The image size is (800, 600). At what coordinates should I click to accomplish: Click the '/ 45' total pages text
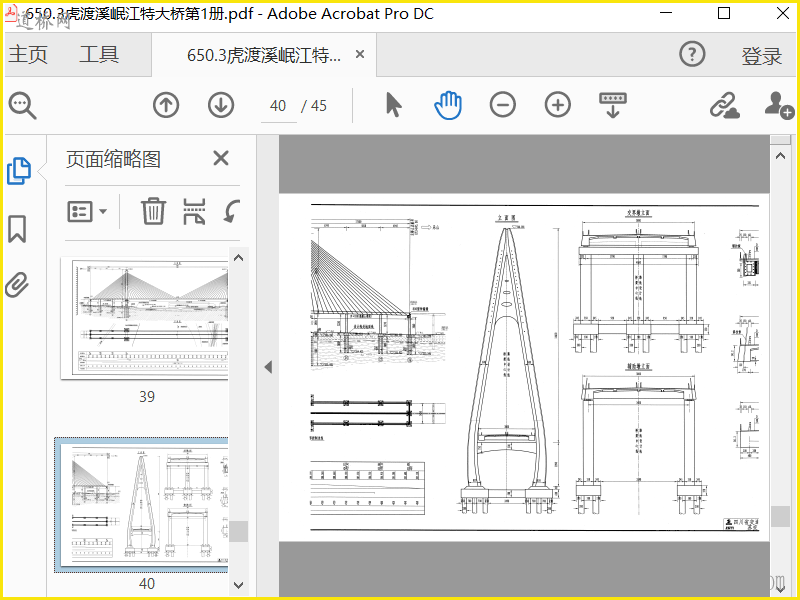tap(314, 106)
